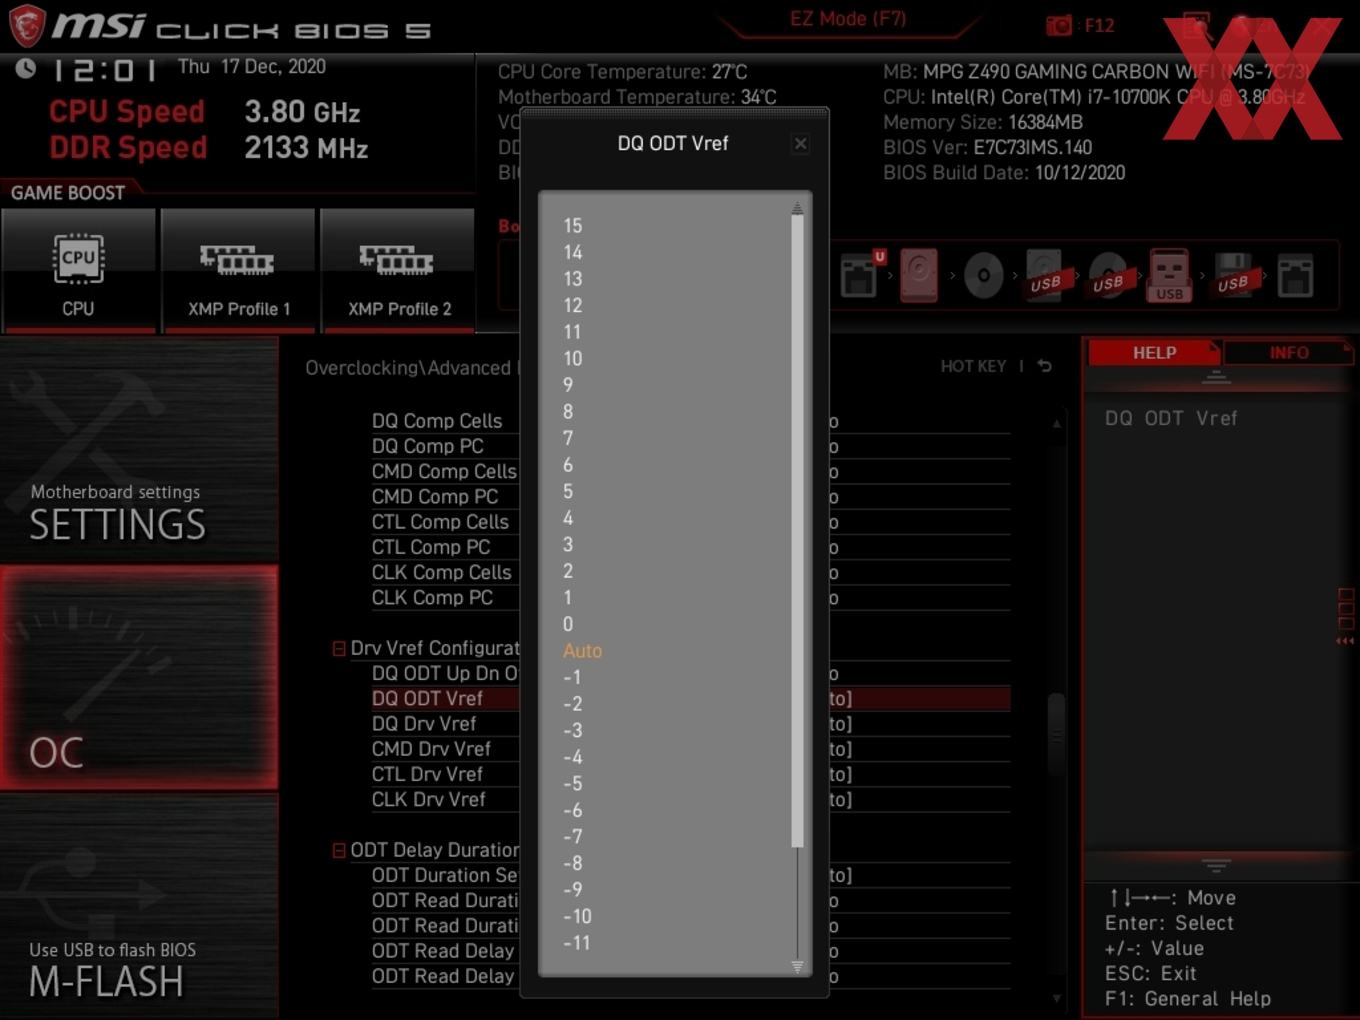This screenshot has height=1020, width=1360.
Task: Open the HOT KEY list
Action: 973,366
